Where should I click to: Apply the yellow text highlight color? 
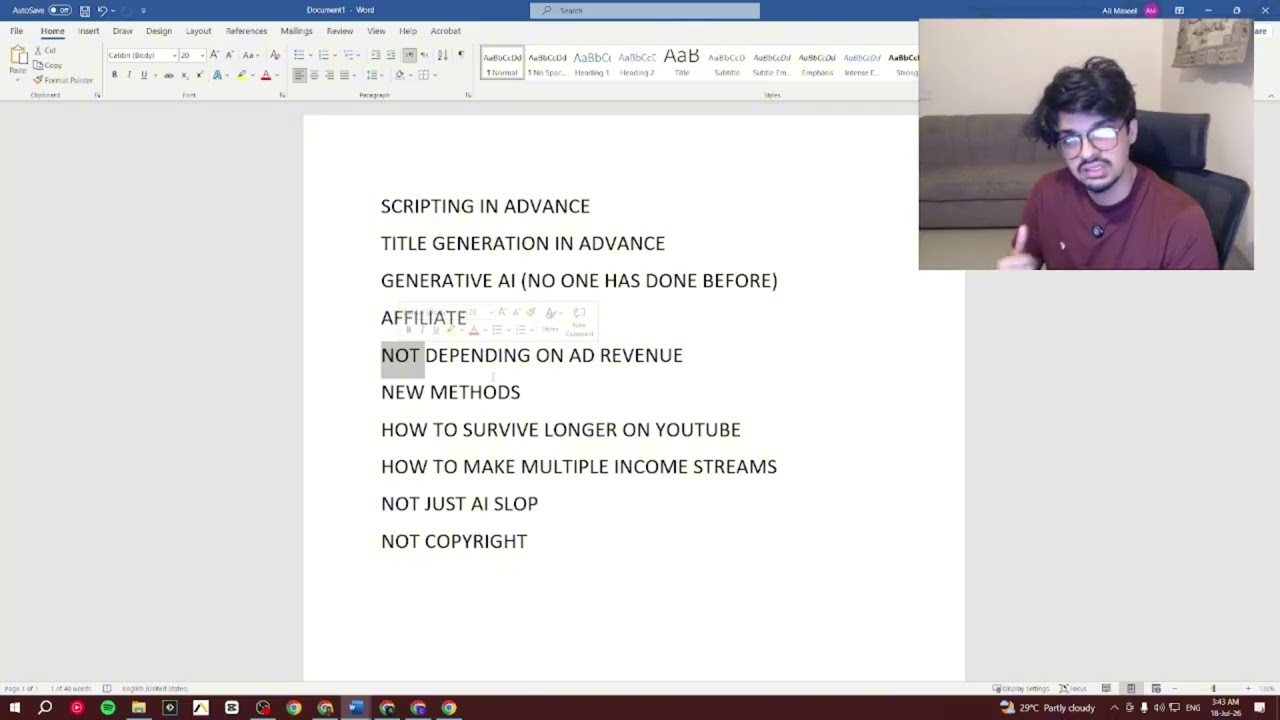click(241, 75)
